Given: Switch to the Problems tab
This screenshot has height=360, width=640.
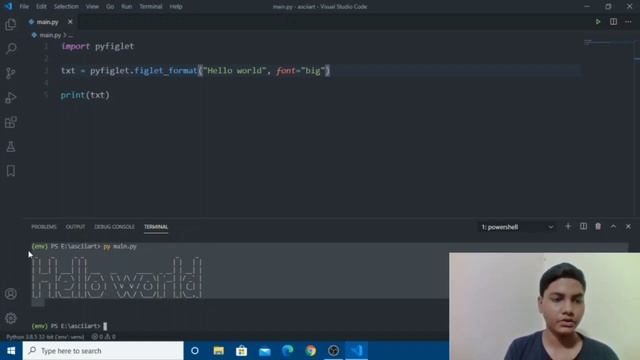Looking at the screenshot, I should (44, 227).
